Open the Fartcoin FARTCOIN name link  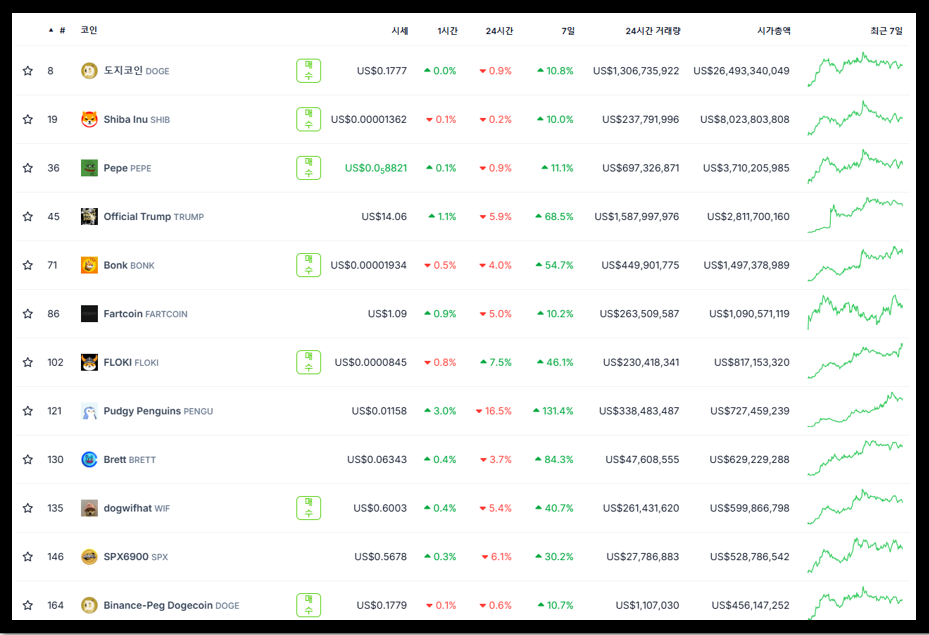(145, 314)
